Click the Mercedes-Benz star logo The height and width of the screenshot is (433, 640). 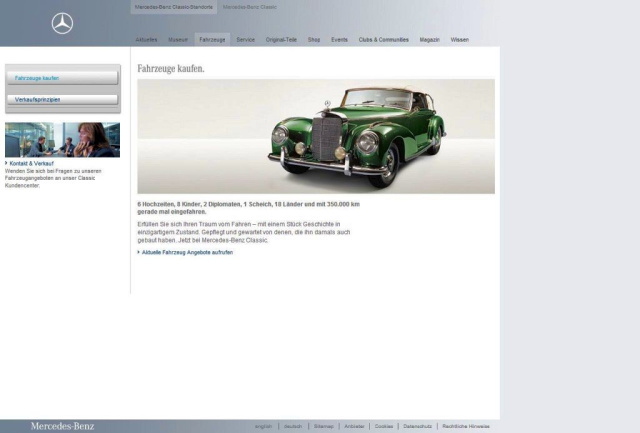[x=62, y=23]
